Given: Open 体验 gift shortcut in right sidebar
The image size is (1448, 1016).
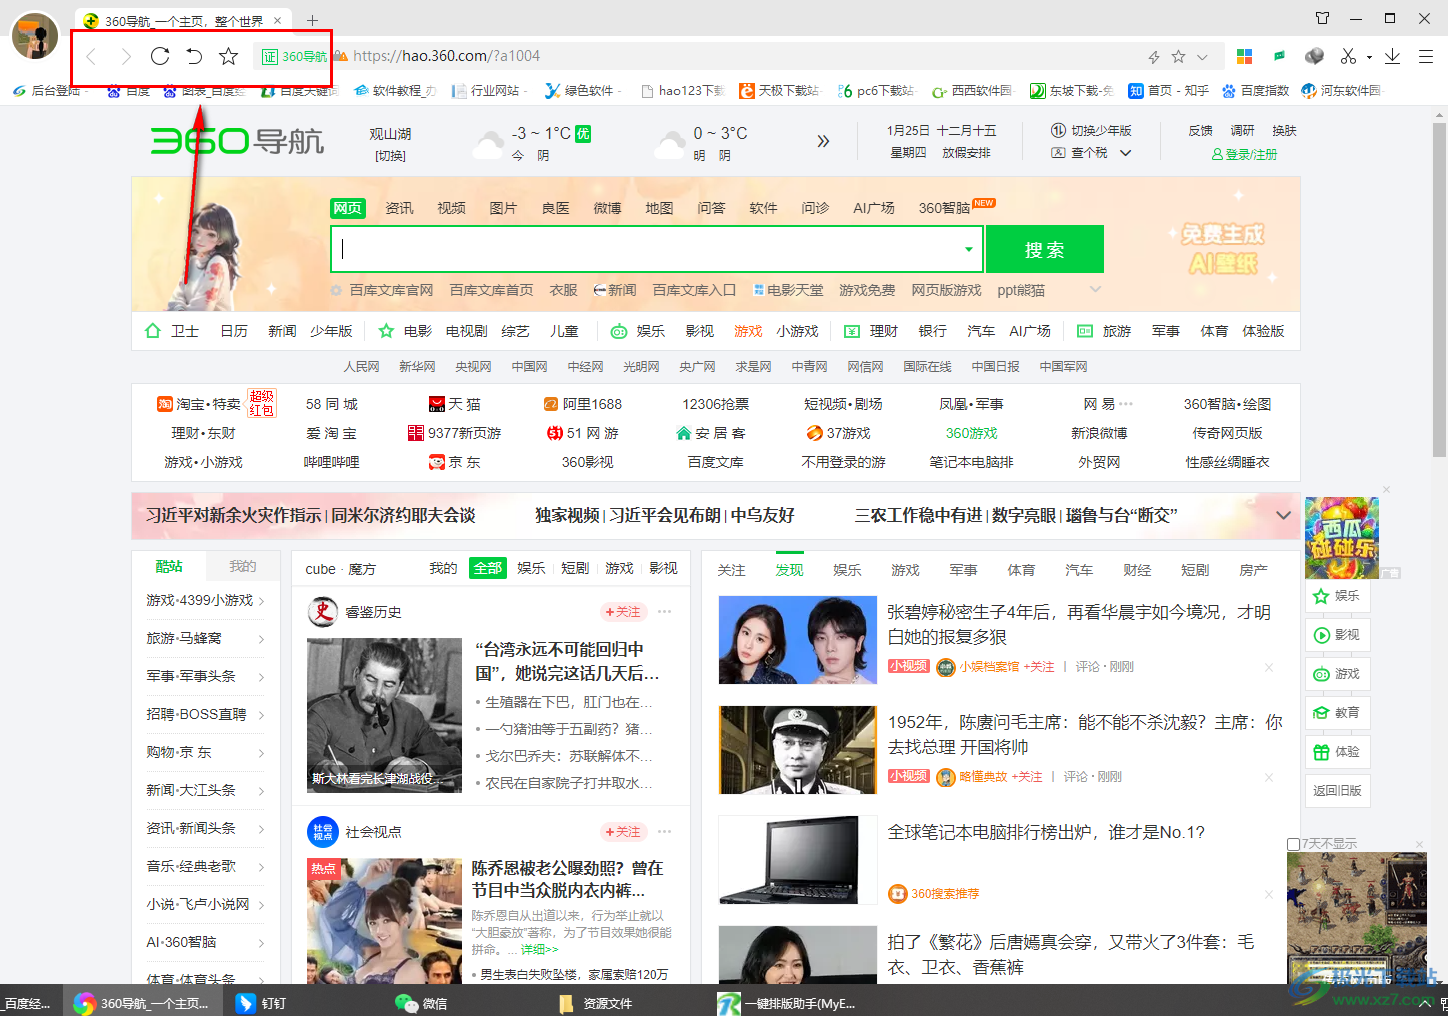Looking at the screenshot, I should click(1336, 751).
